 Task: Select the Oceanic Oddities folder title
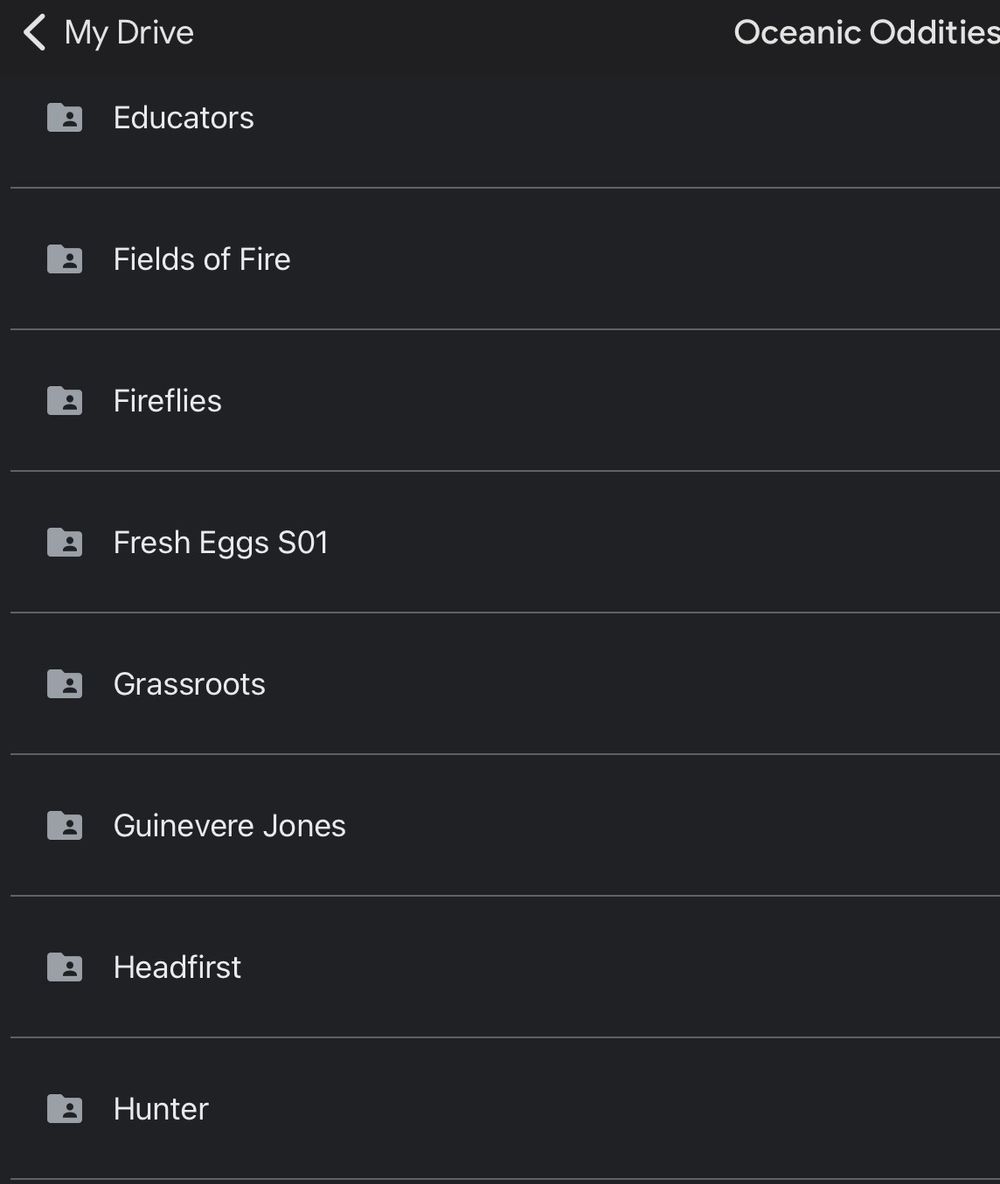coord(866,32)
